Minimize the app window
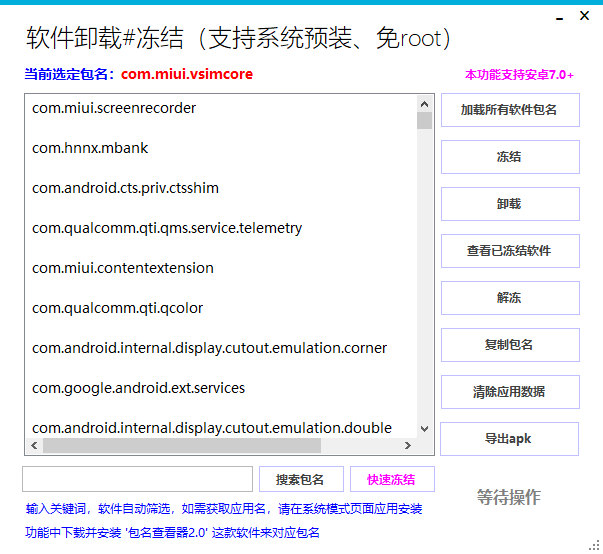 (x=560, y=18)
